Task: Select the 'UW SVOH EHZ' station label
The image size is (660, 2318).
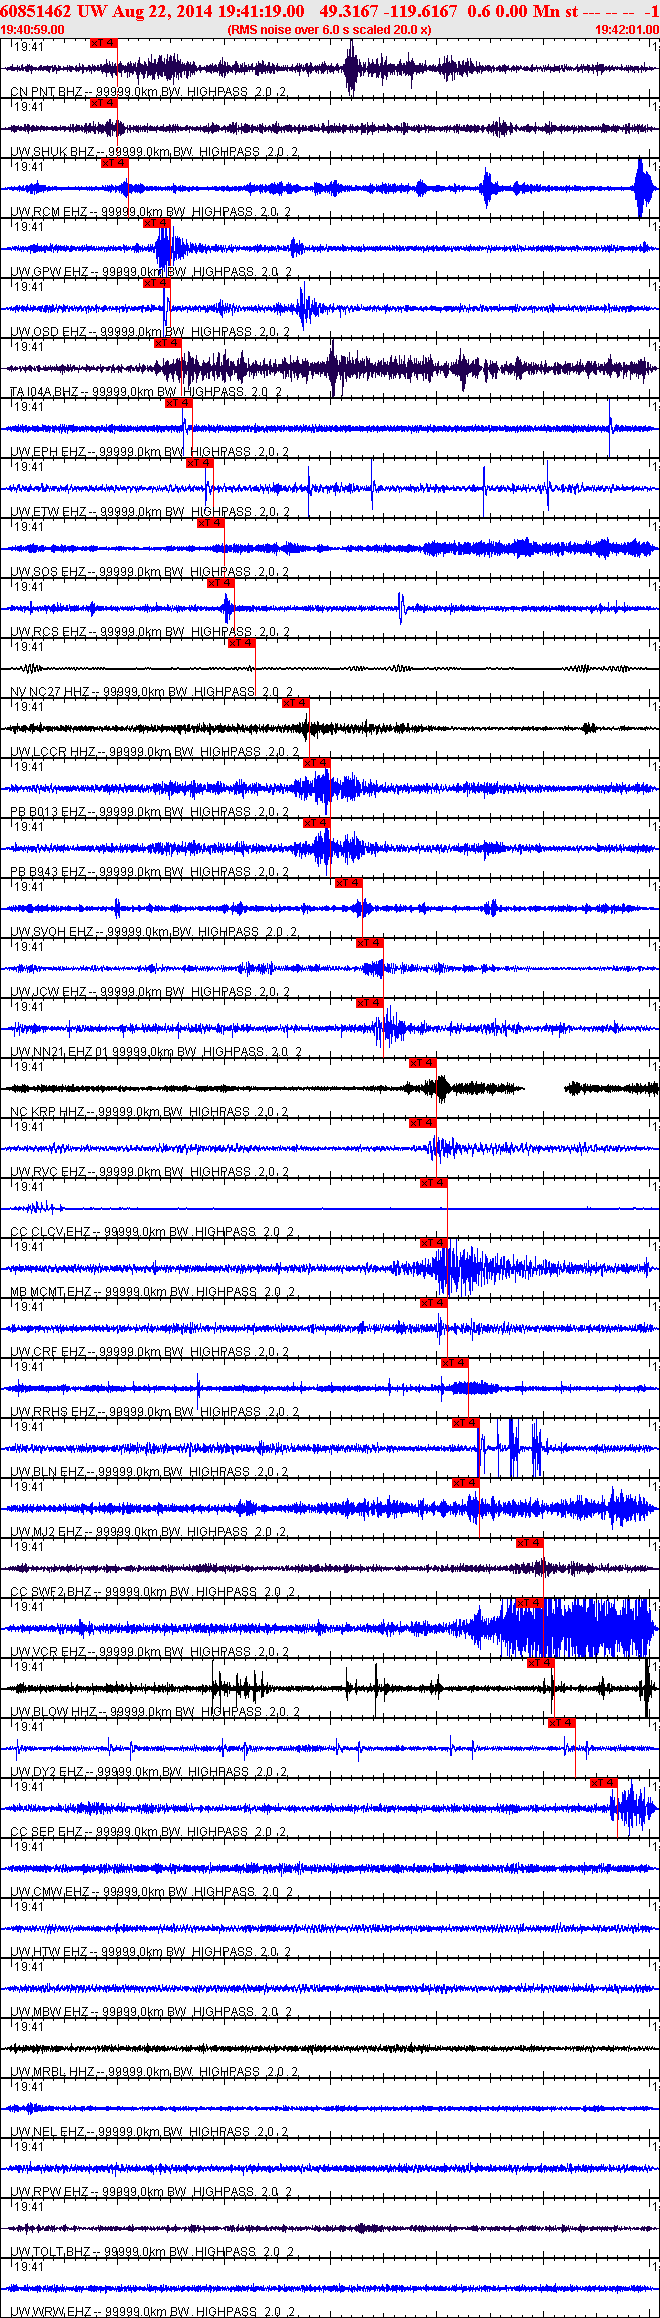Action: [52, 932]
